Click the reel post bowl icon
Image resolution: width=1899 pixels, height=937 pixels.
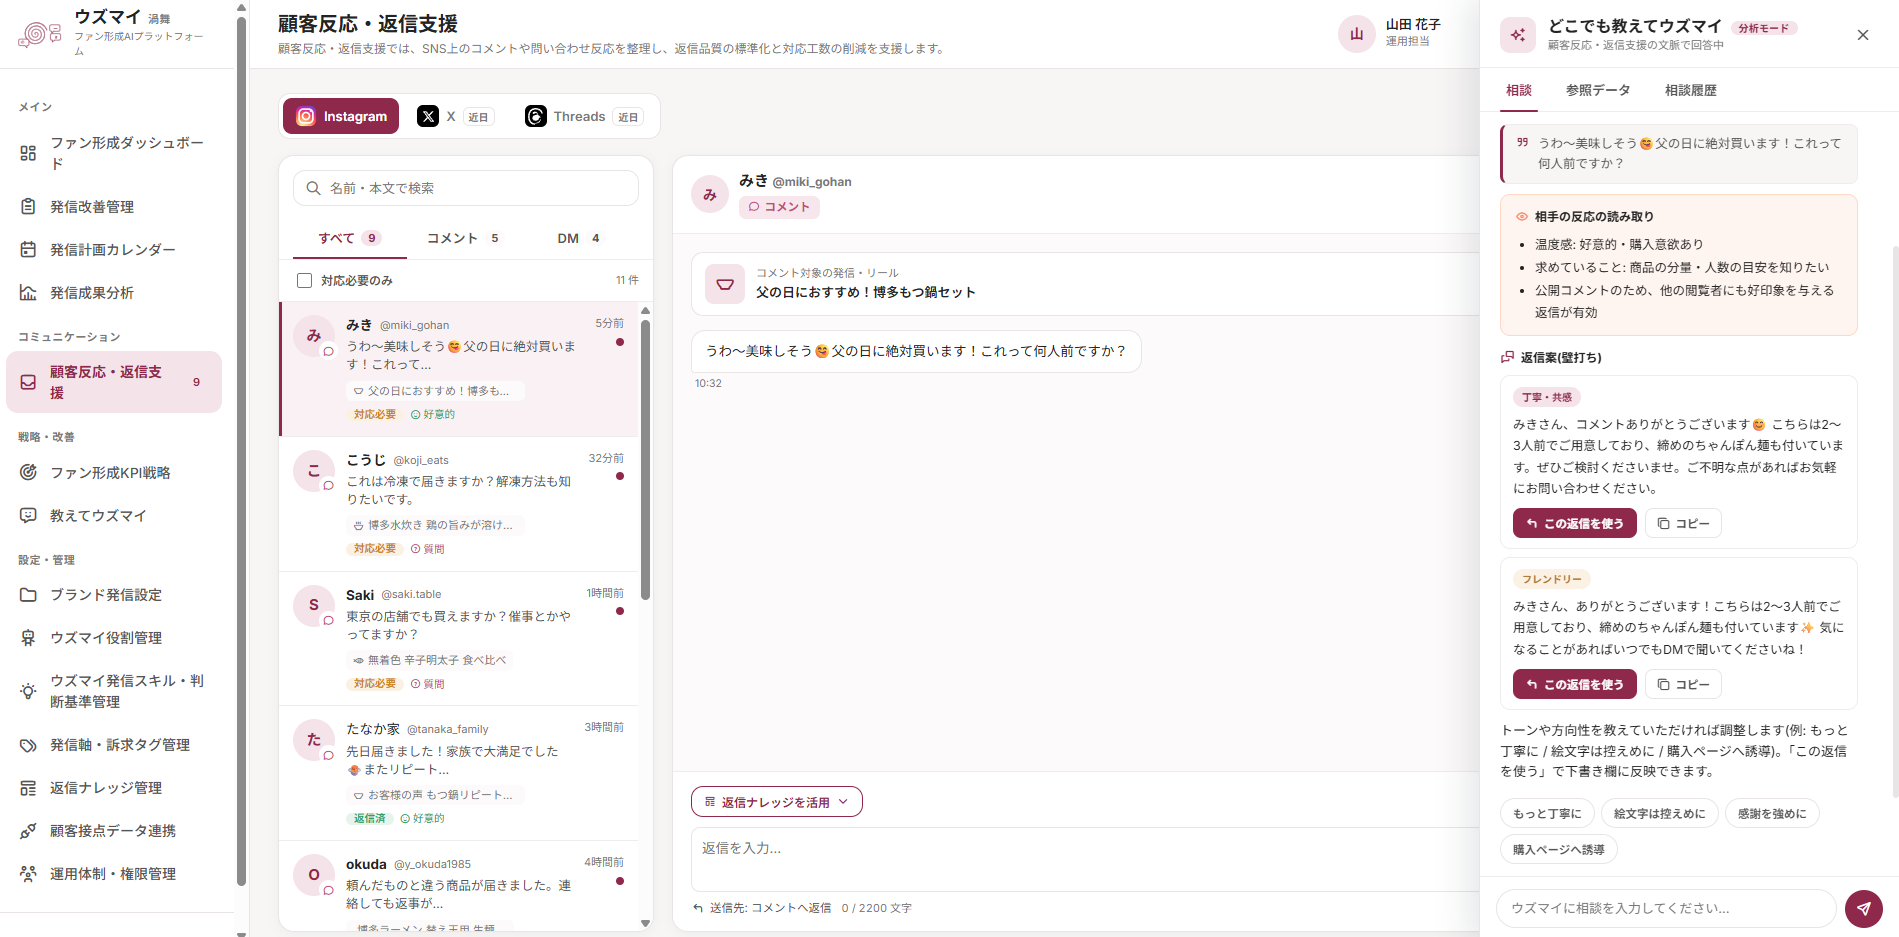725,284
